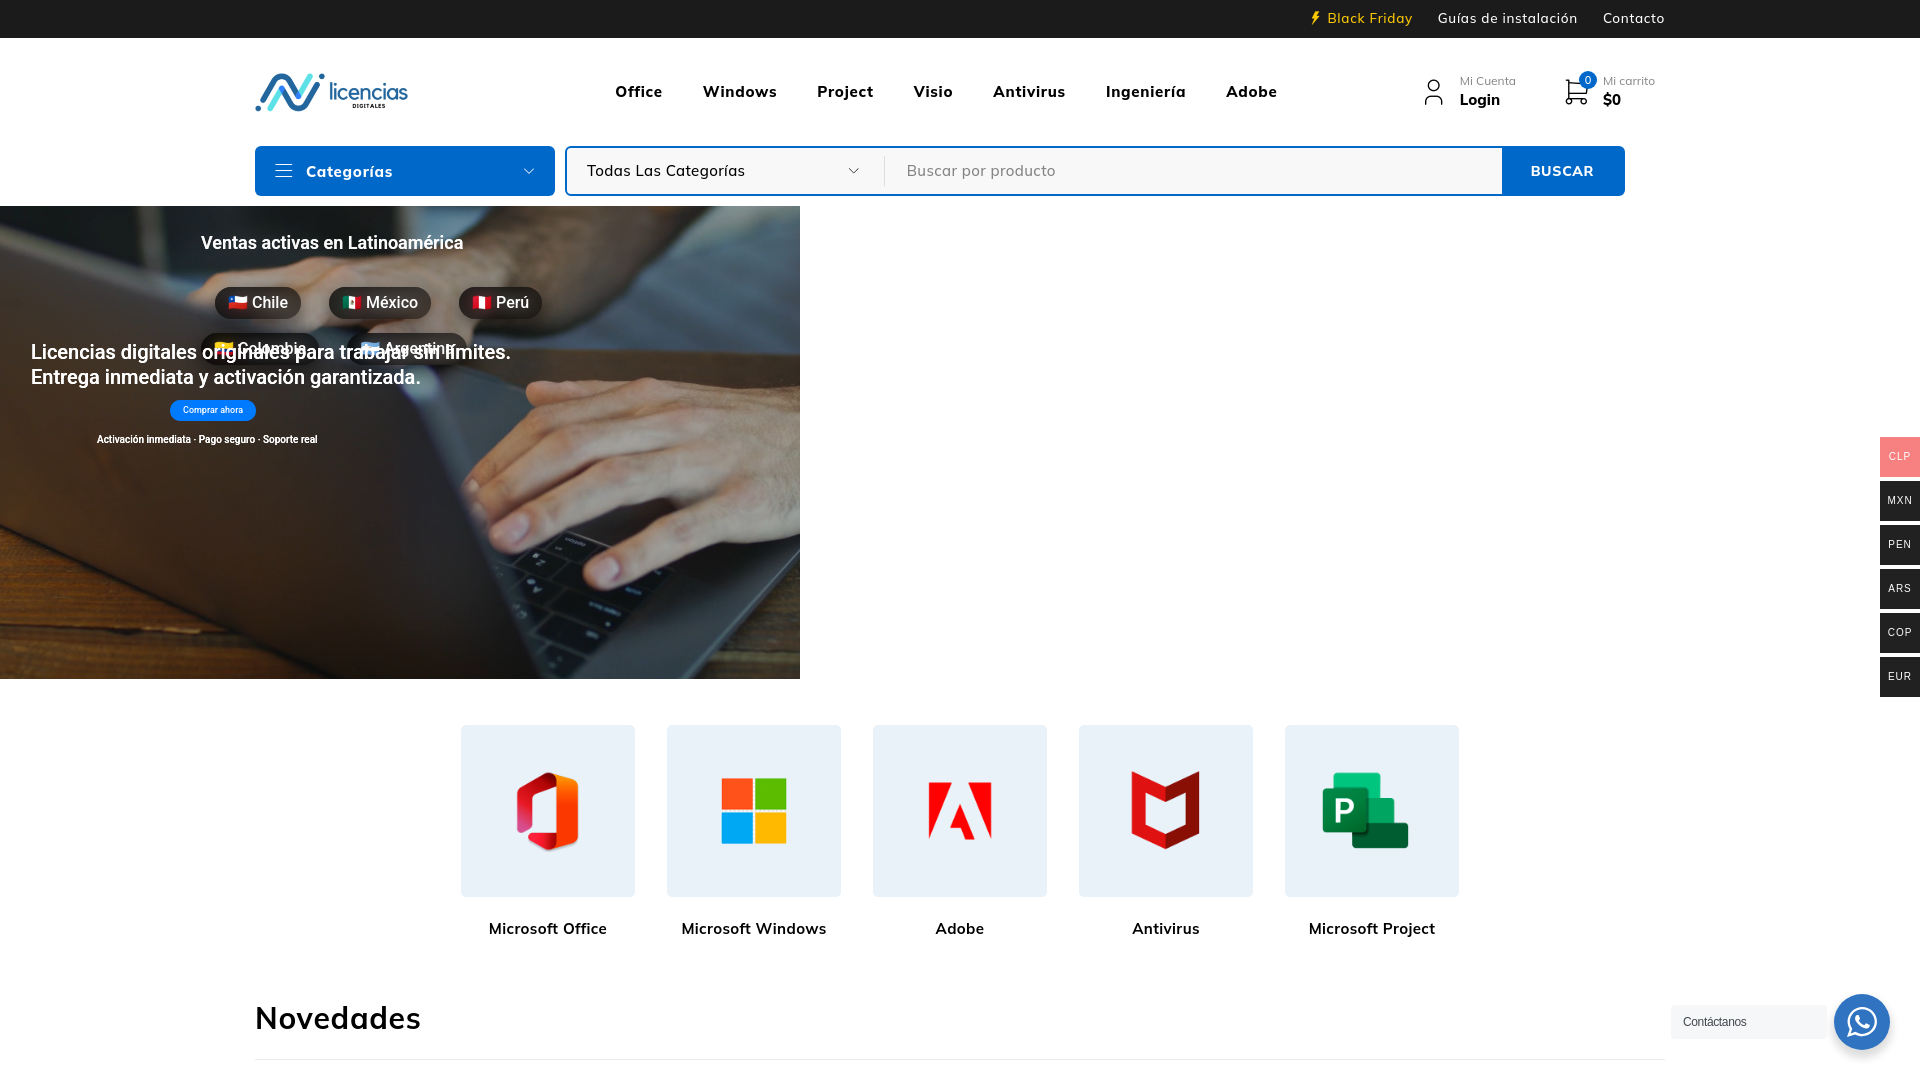Click the hamburger icon in Categorías
Viewport: 1920px width, 1080px height.
pos(284,171)
